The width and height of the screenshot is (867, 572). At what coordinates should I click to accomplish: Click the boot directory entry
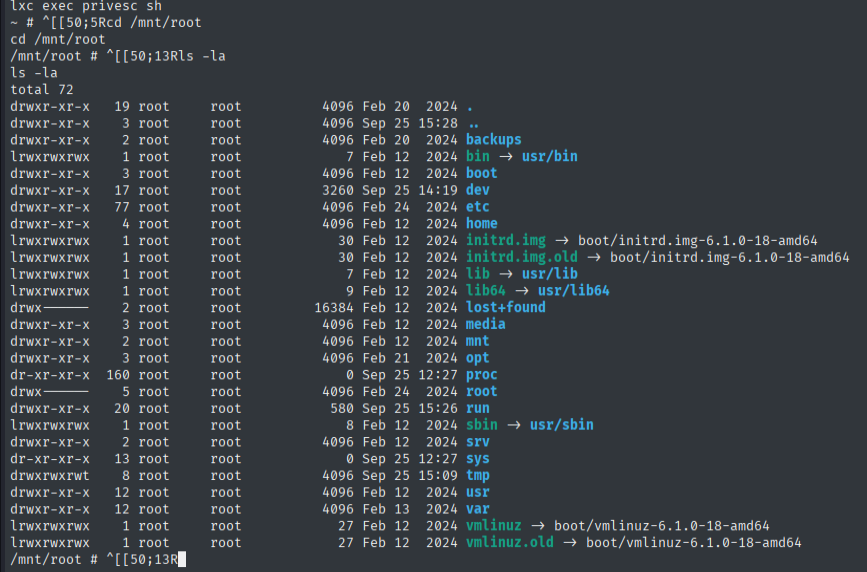pyautogui.click(x=481, y=173)
